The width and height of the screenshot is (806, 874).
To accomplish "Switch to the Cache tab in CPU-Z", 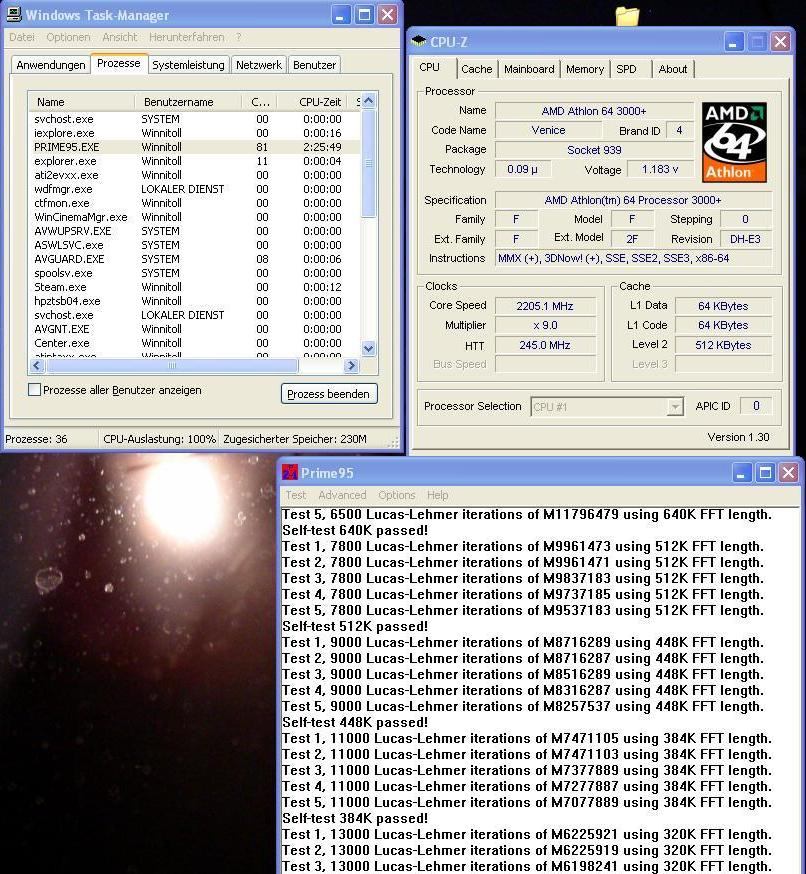I will tap(477, 69).
